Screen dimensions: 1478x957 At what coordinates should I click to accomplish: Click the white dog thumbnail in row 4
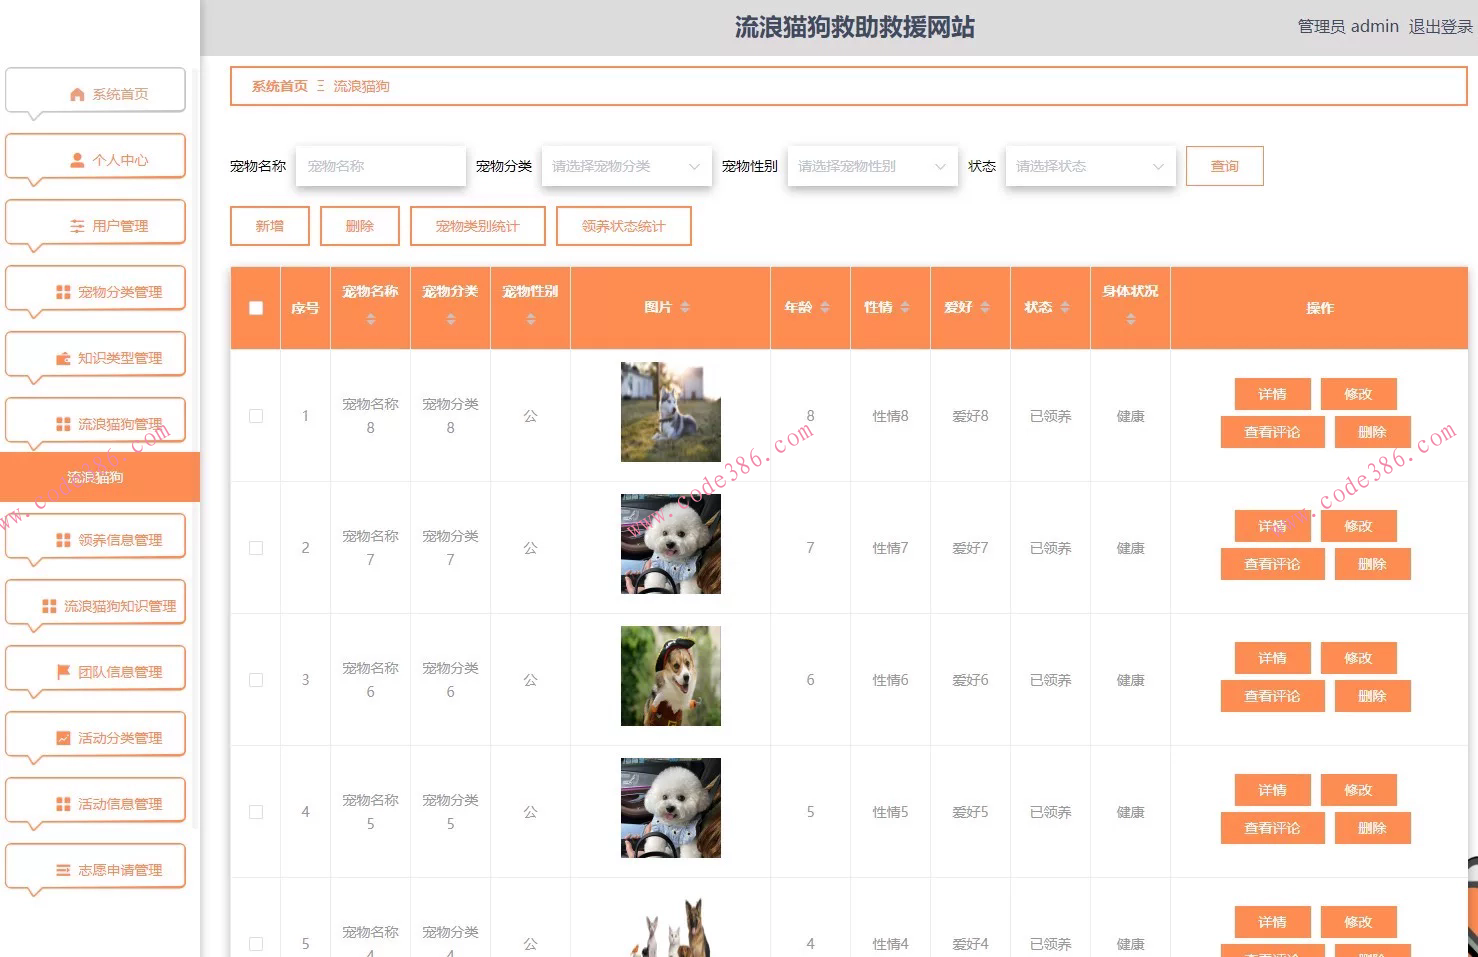tap(671, 808)
